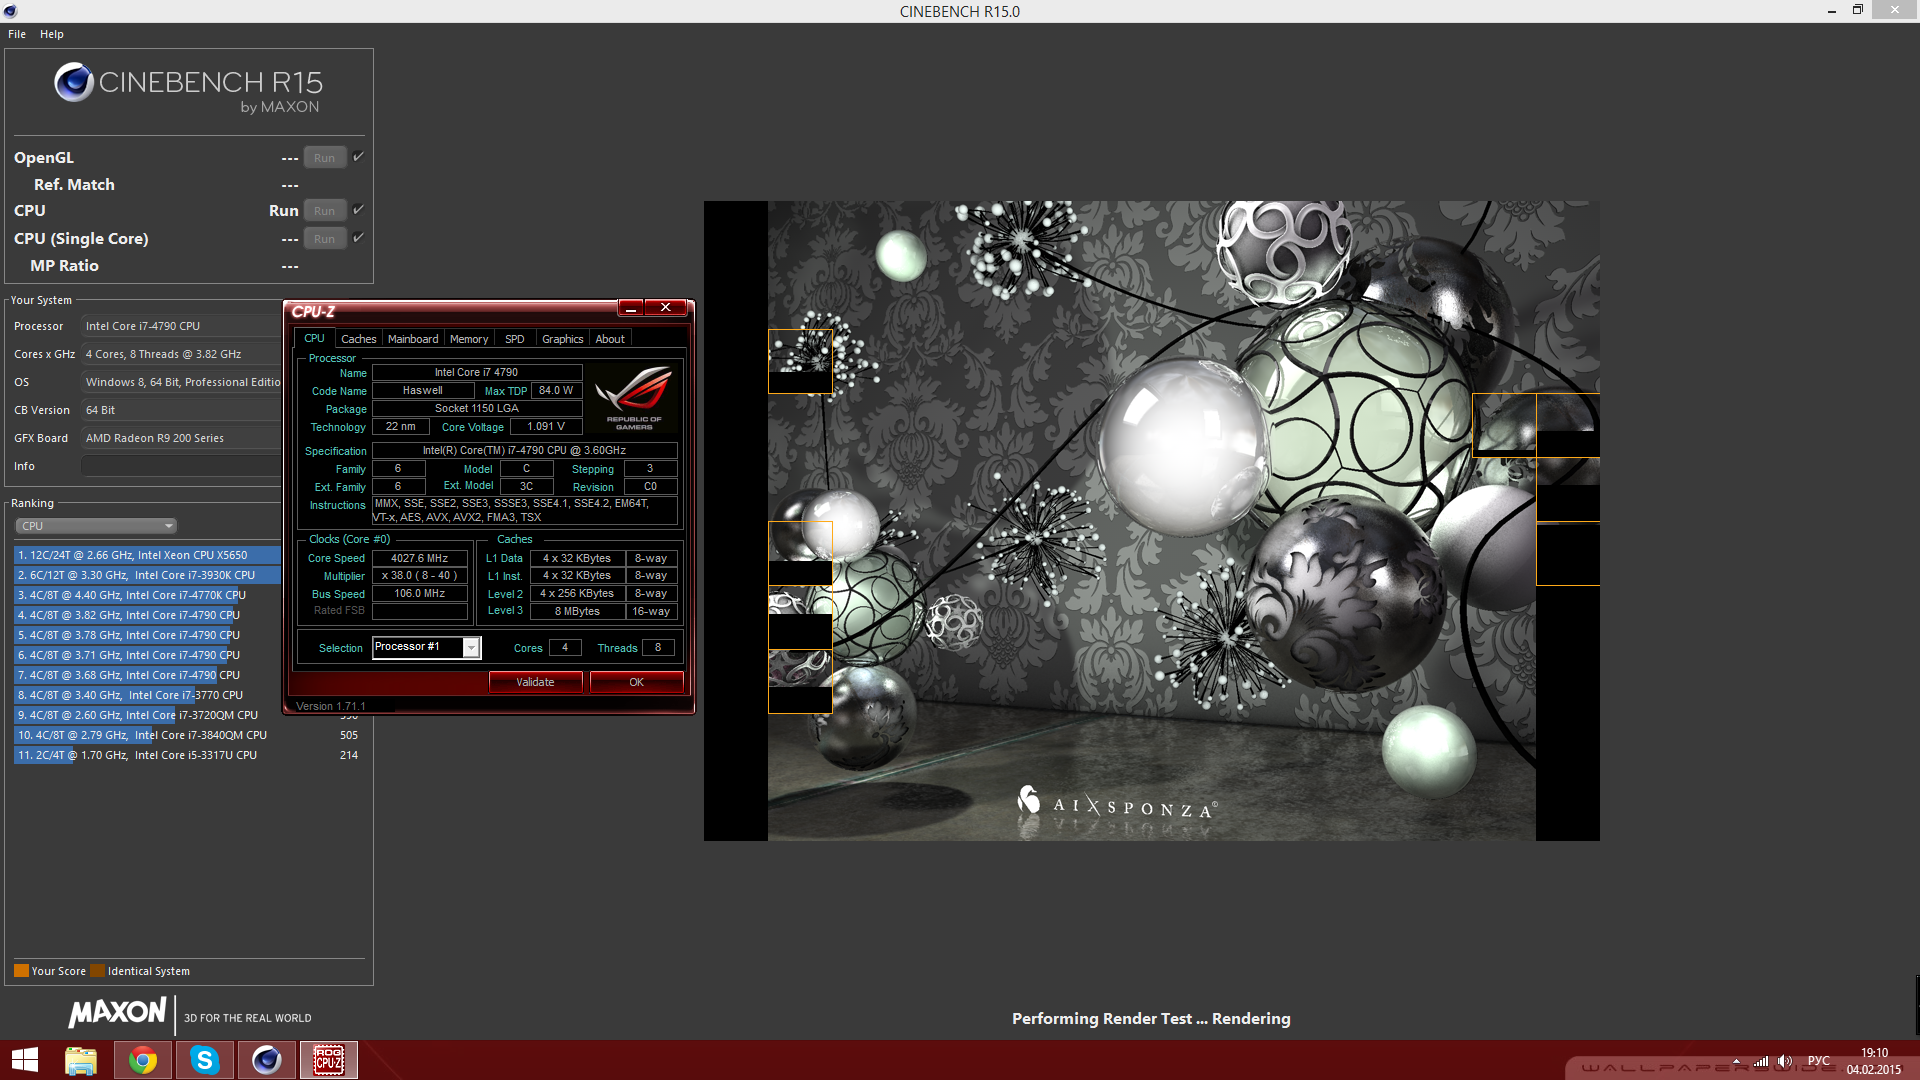Select ranking entry 4C/8T @ 3.82 GHz
Viewport: 1920px width, 1080px height.
(147, 615)
